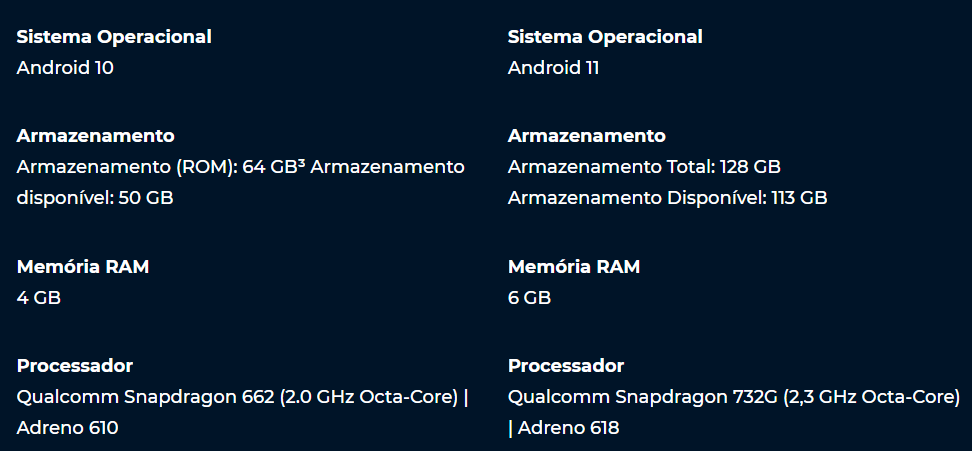Click the Memória RAM heading above 6 GB
Viewport: 972px width, 451px height.
point(574,267)
